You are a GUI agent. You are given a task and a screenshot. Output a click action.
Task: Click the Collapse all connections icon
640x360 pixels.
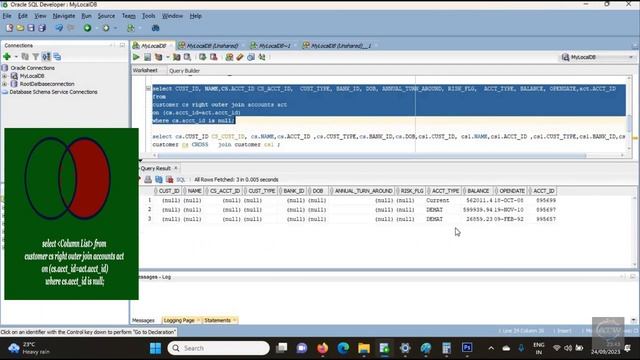point(57,56)
